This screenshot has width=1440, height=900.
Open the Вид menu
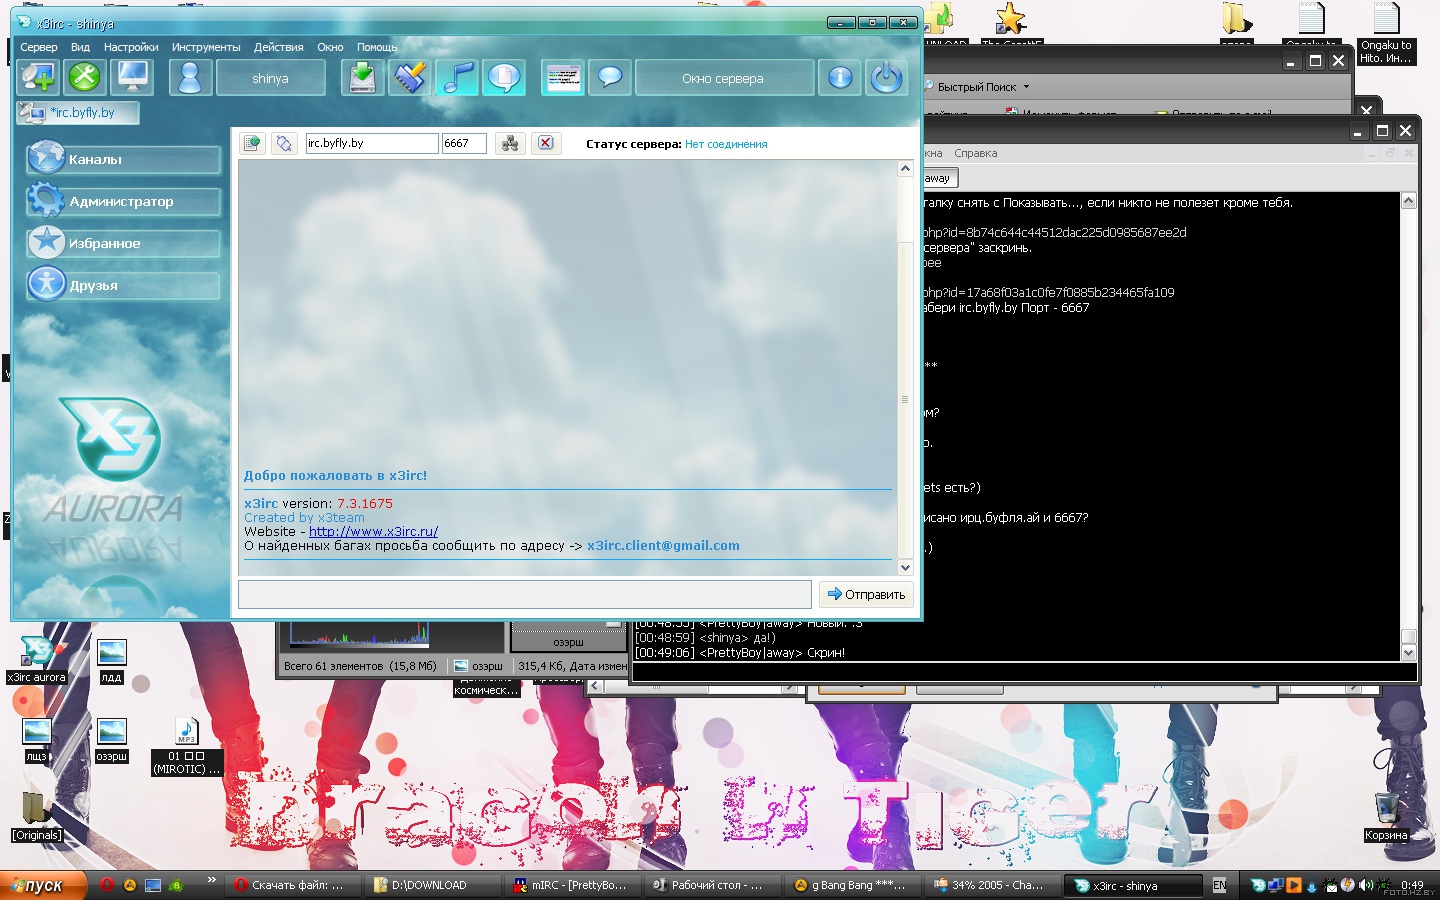click(81, 47)
